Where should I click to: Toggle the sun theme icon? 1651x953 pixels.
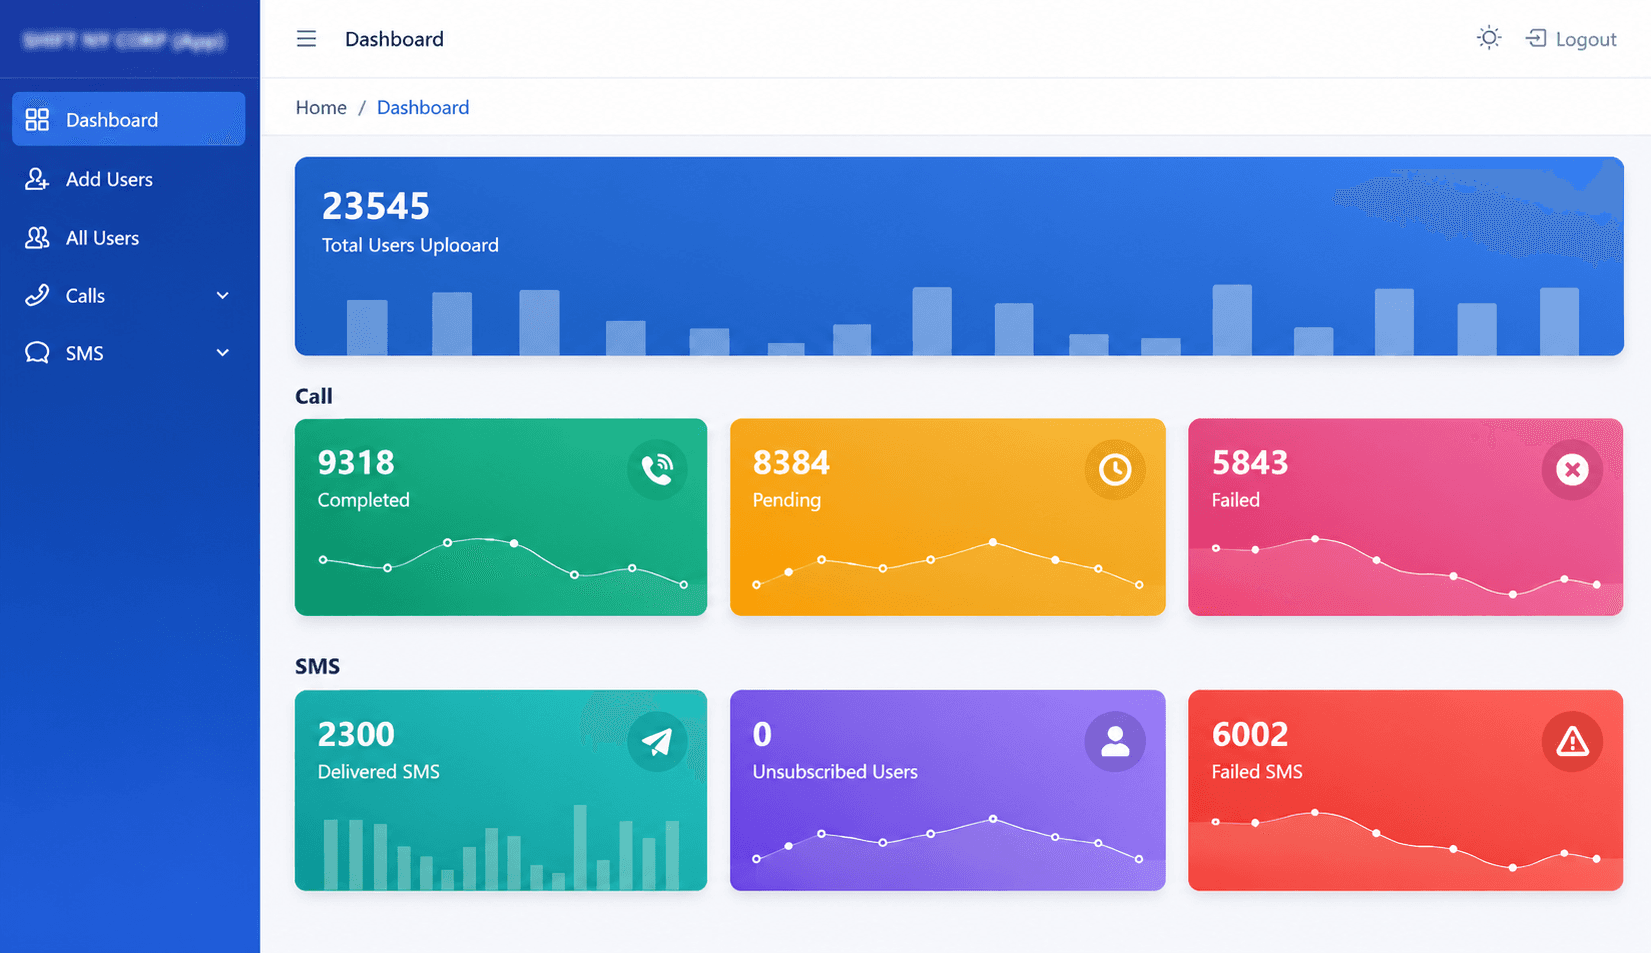(x=1489, y=38)
